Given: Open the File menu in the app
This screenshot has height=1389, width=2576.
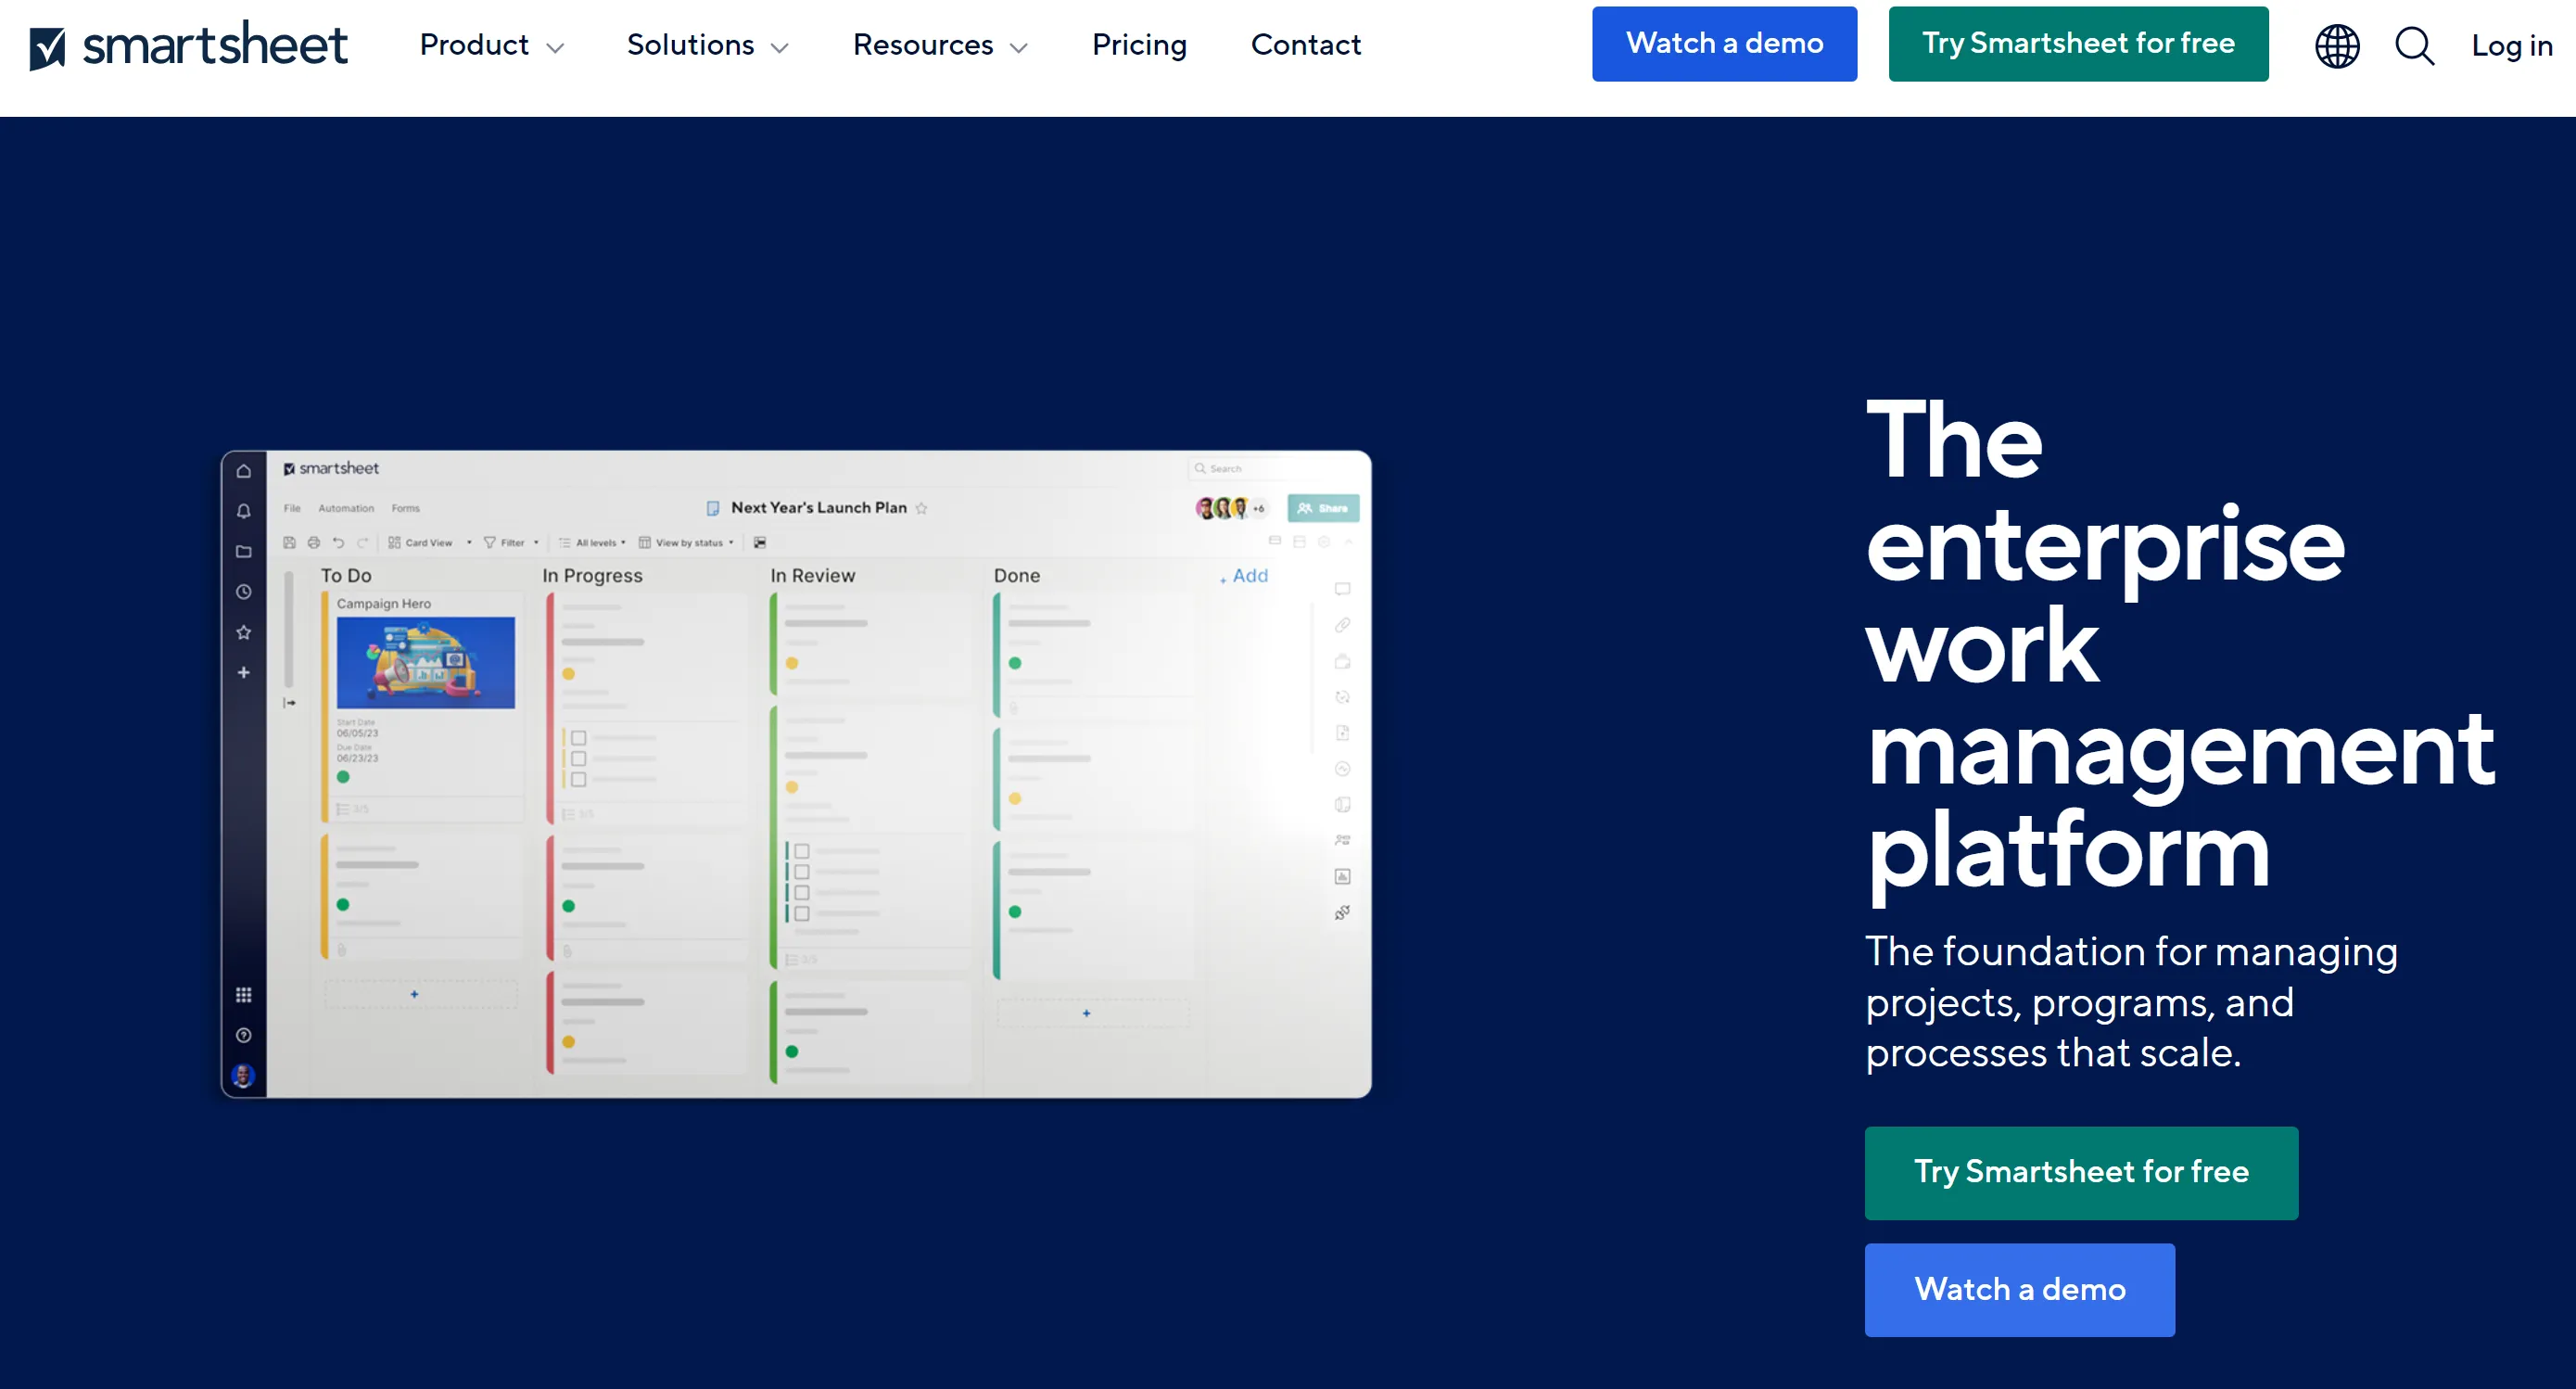Looking at the screenshot, I should click(292, 508).
